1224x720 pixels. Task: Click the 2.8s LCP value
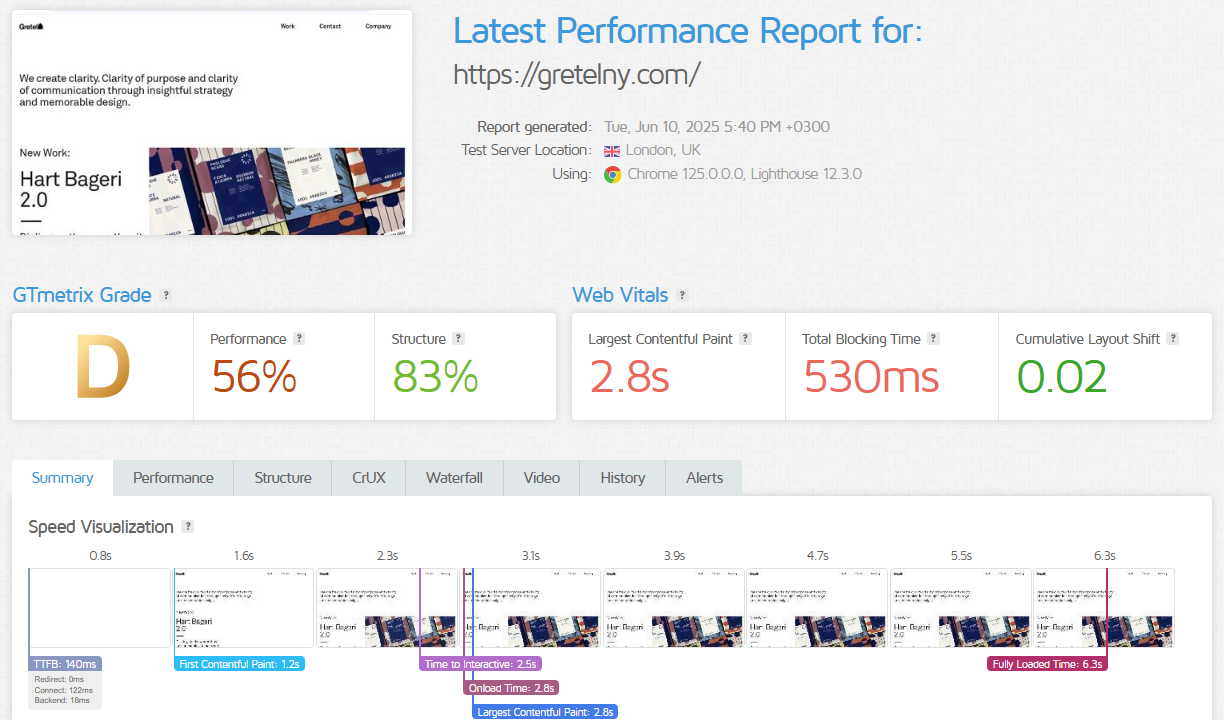(628, 377)
